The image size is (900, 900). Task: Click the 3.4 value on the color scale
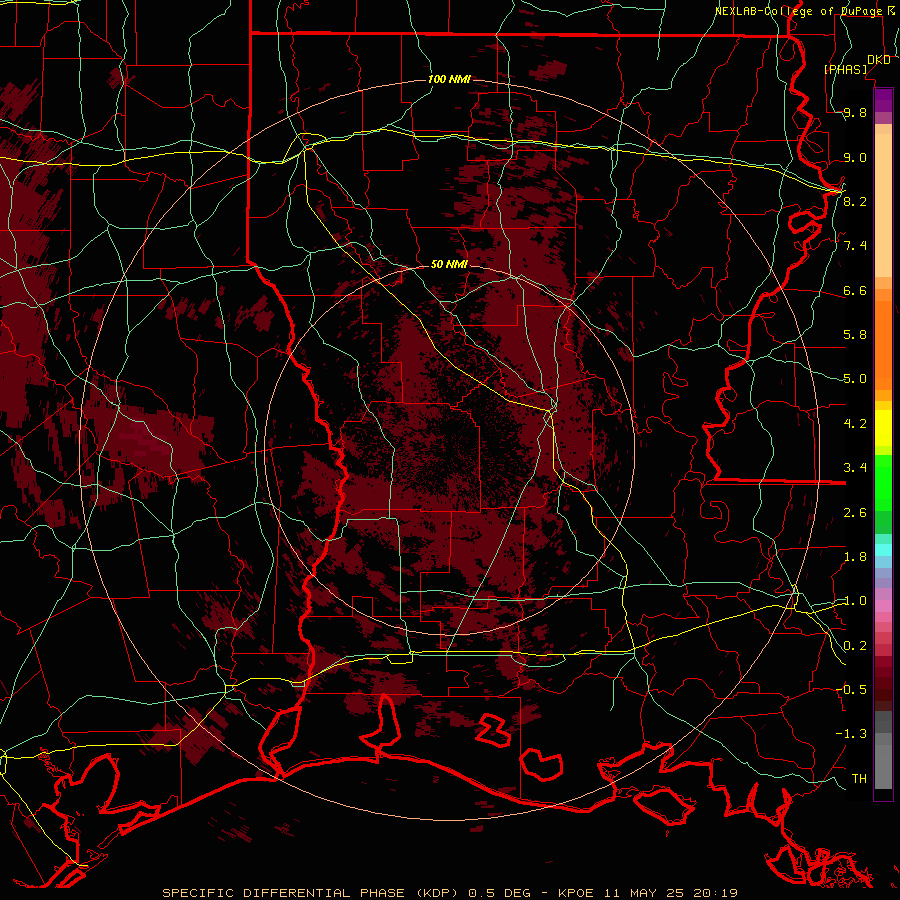(855, 468)
